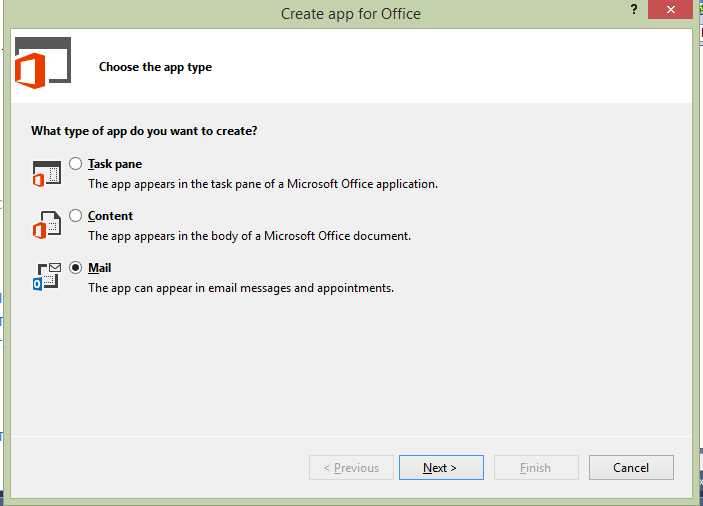
Task: Click the 'Choose the app type' heading
Action: (x=155, y=67)
